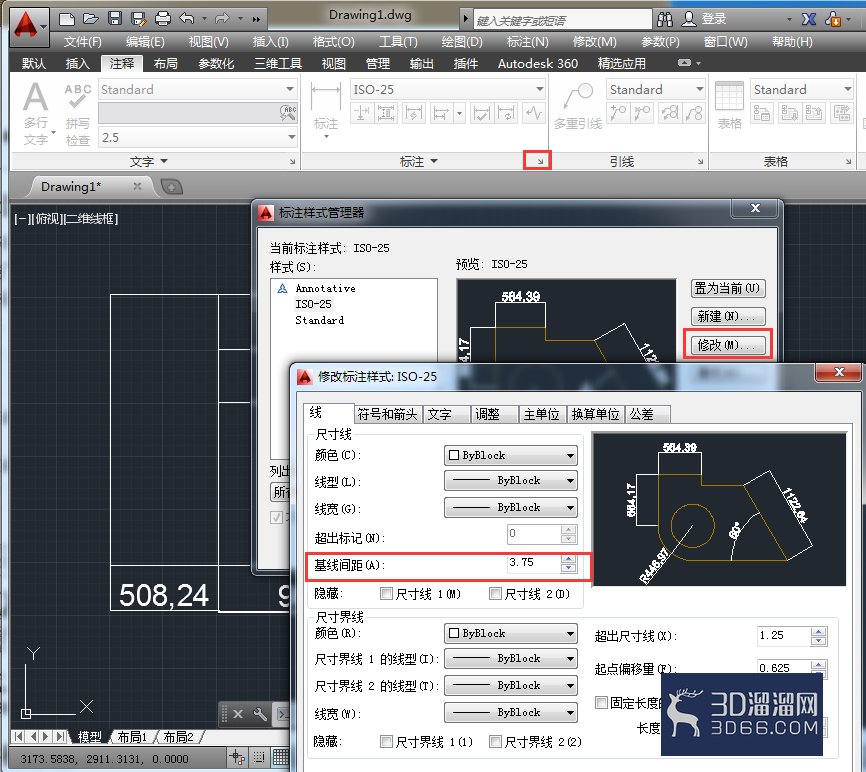
Task: Click the Find Text ABC magnifier icon
Action: [287, 113]
